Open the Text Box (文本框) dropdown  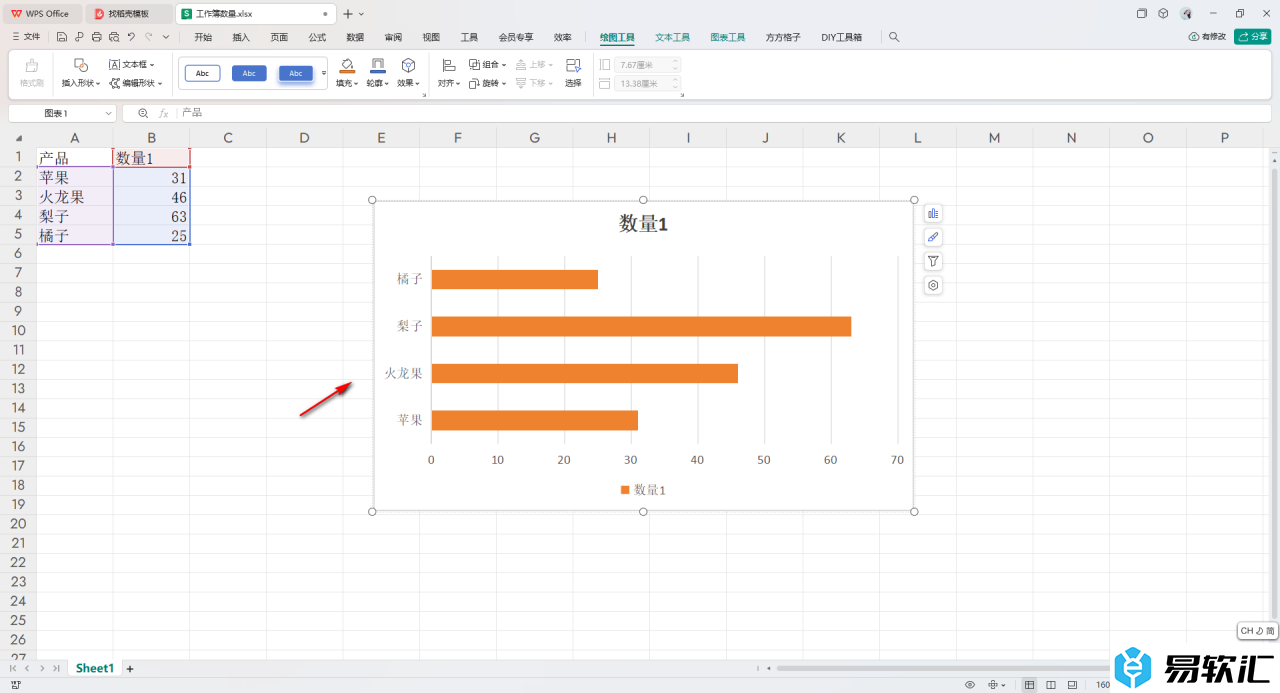[x=132, y=64]
